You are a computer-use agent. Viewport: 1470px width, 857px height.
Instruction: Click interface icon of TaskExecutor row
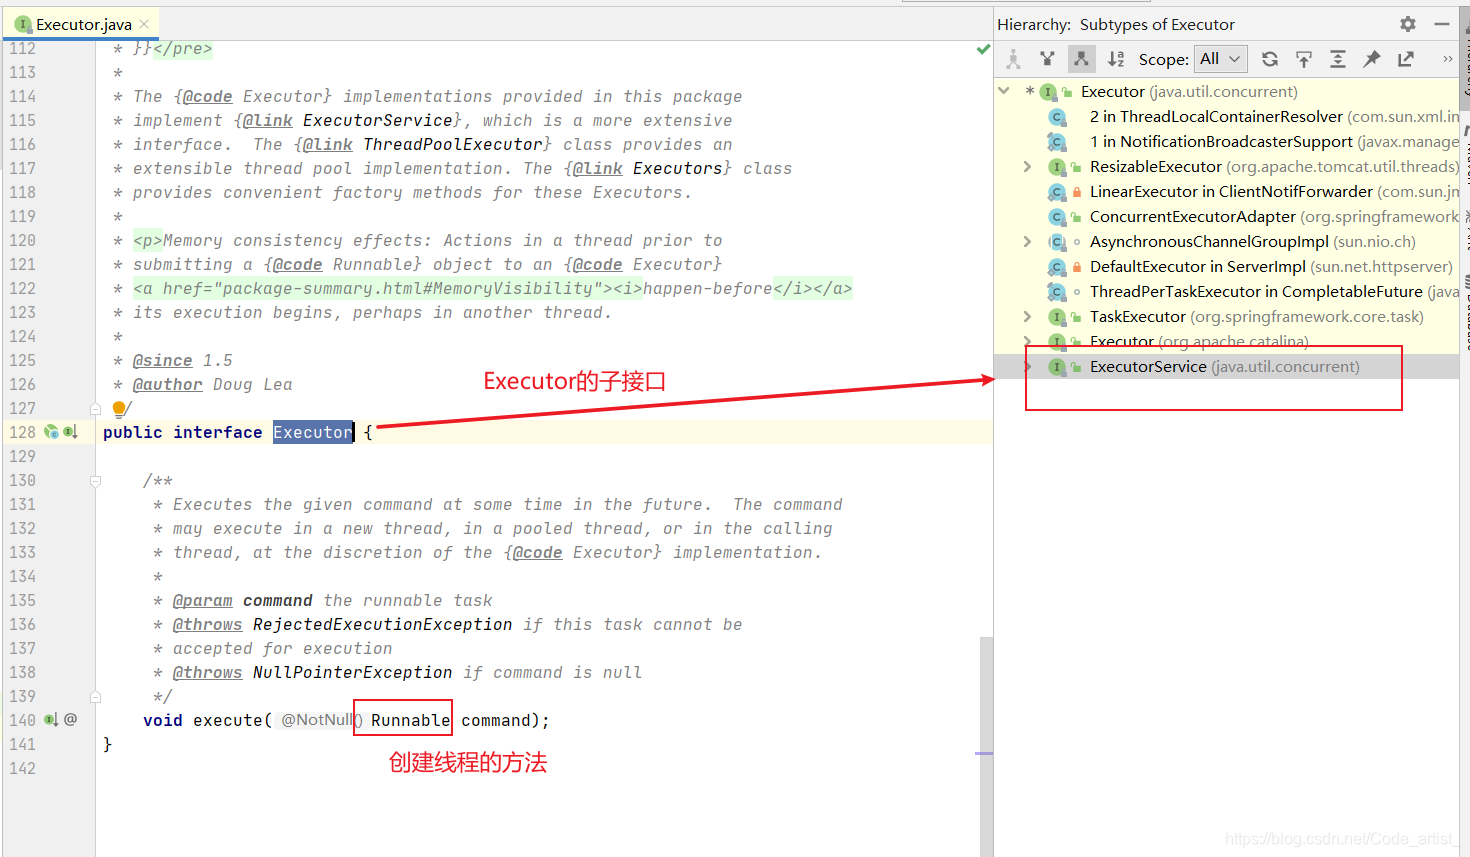pyautogui.click(x=1056, y=317)
